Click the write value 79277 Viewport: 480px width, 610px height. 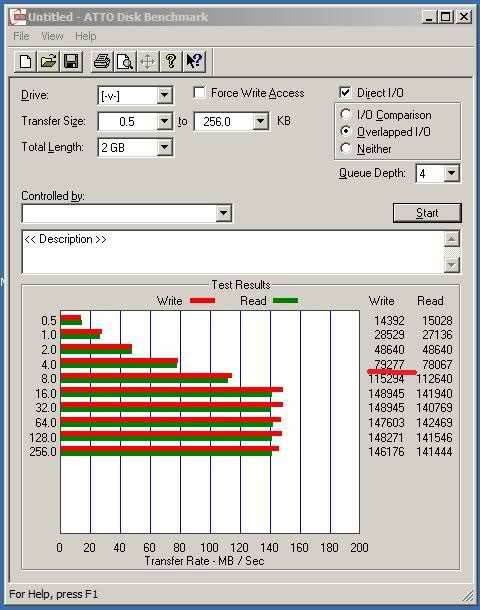pyautogui.click(x=389, y=365)
